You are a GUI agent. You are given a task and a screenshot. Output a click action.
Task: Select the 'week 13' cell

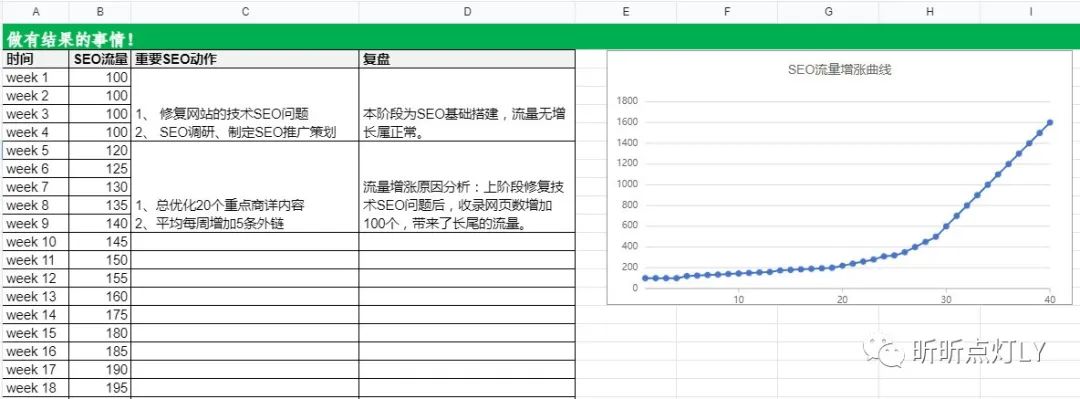(36, 297)
